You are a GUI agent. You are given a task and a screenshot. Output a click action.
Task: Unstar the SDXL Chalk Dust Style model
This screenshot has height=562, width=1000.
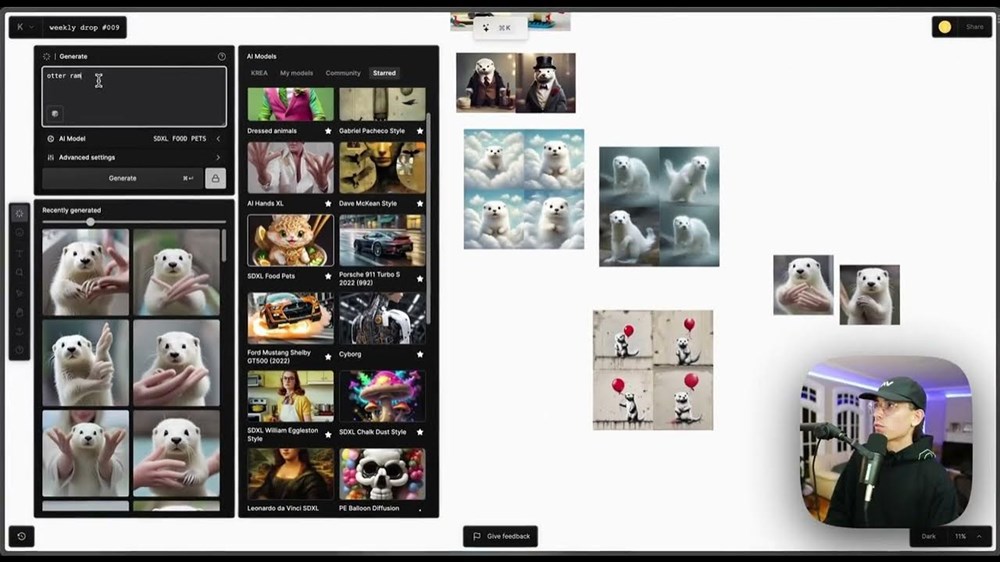coord(420,432)
